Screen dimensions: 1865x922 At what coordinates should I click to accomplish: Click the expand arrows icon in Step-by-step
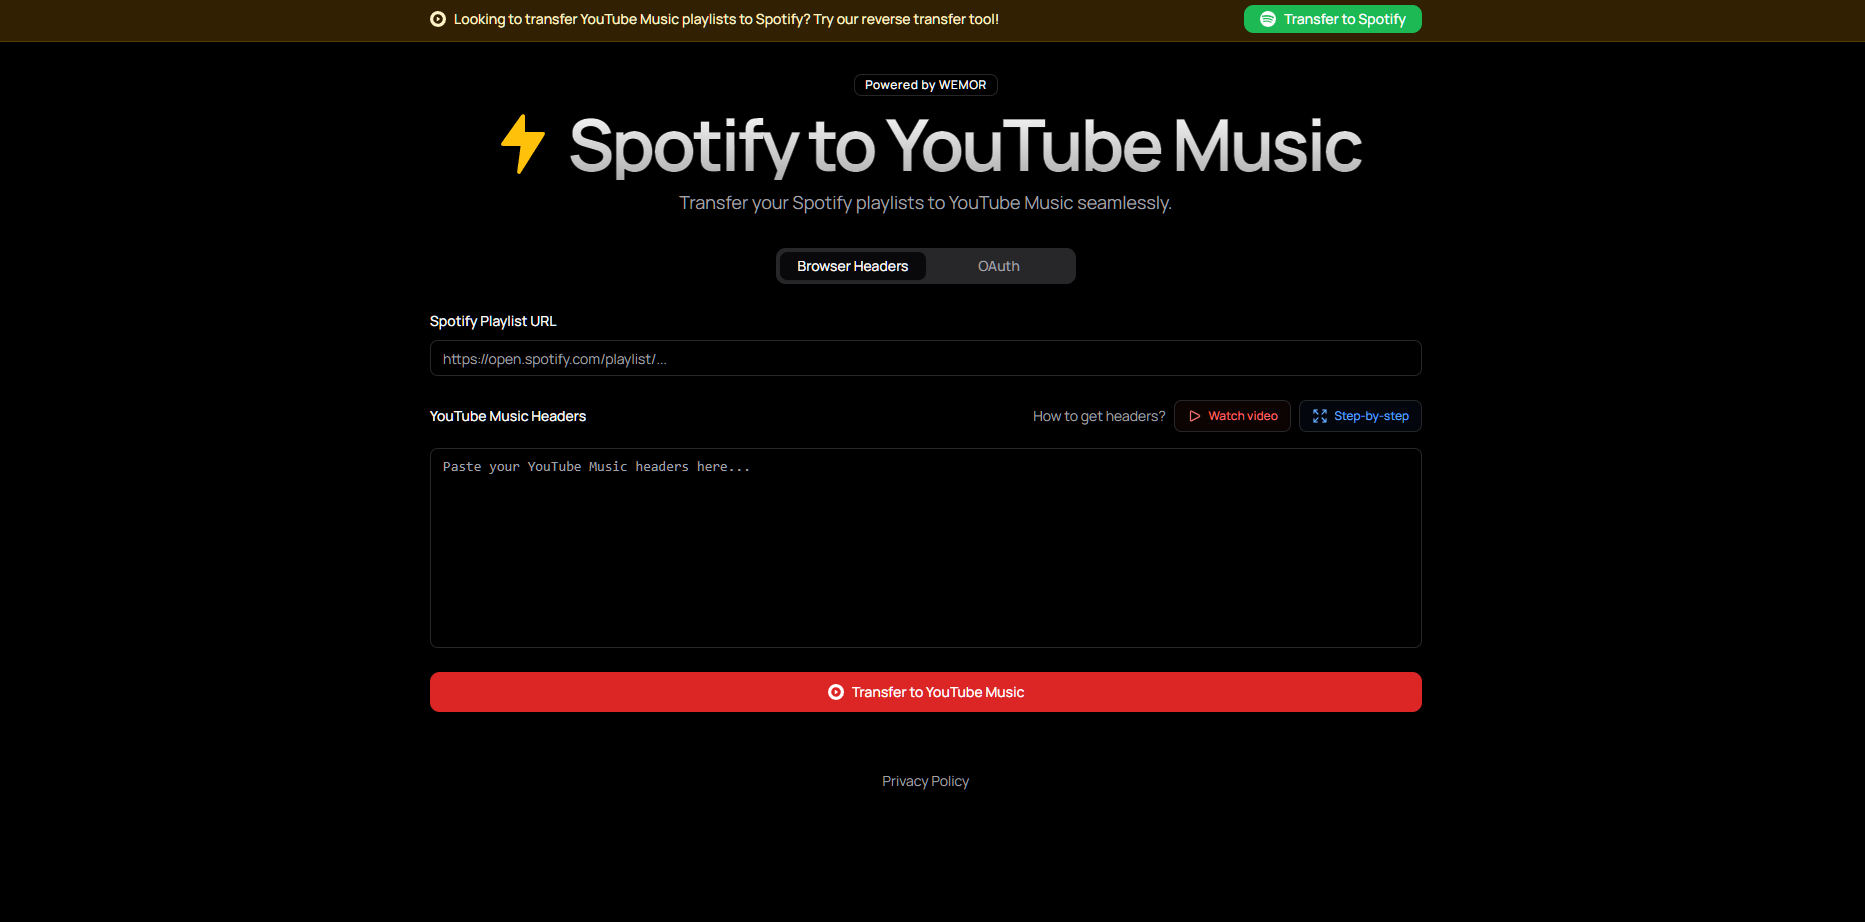pyautogui.click(x=1320, y=416)
